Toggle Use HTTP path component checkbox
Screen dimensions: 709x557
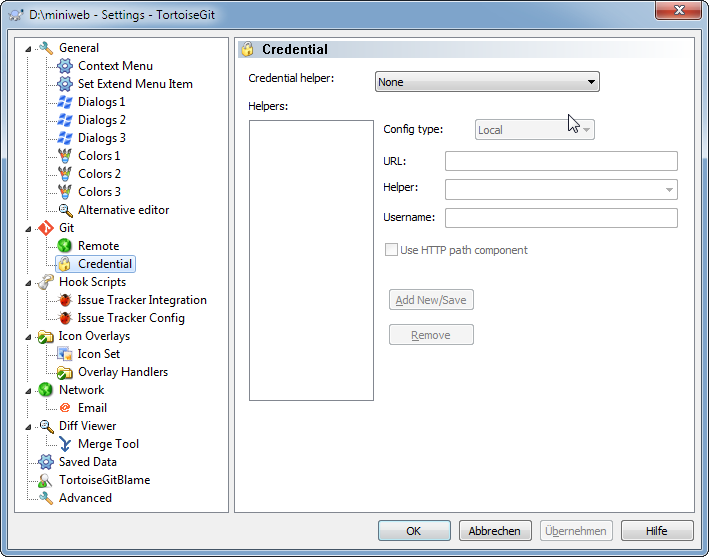tap(391, 250)
